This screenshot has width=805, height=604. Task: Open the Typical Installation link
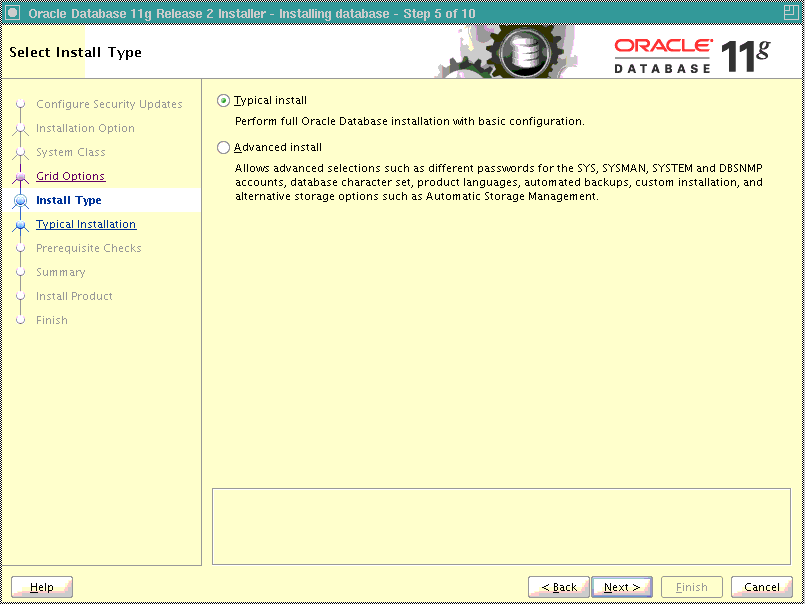pyautogui.click(x=85, y=224)
